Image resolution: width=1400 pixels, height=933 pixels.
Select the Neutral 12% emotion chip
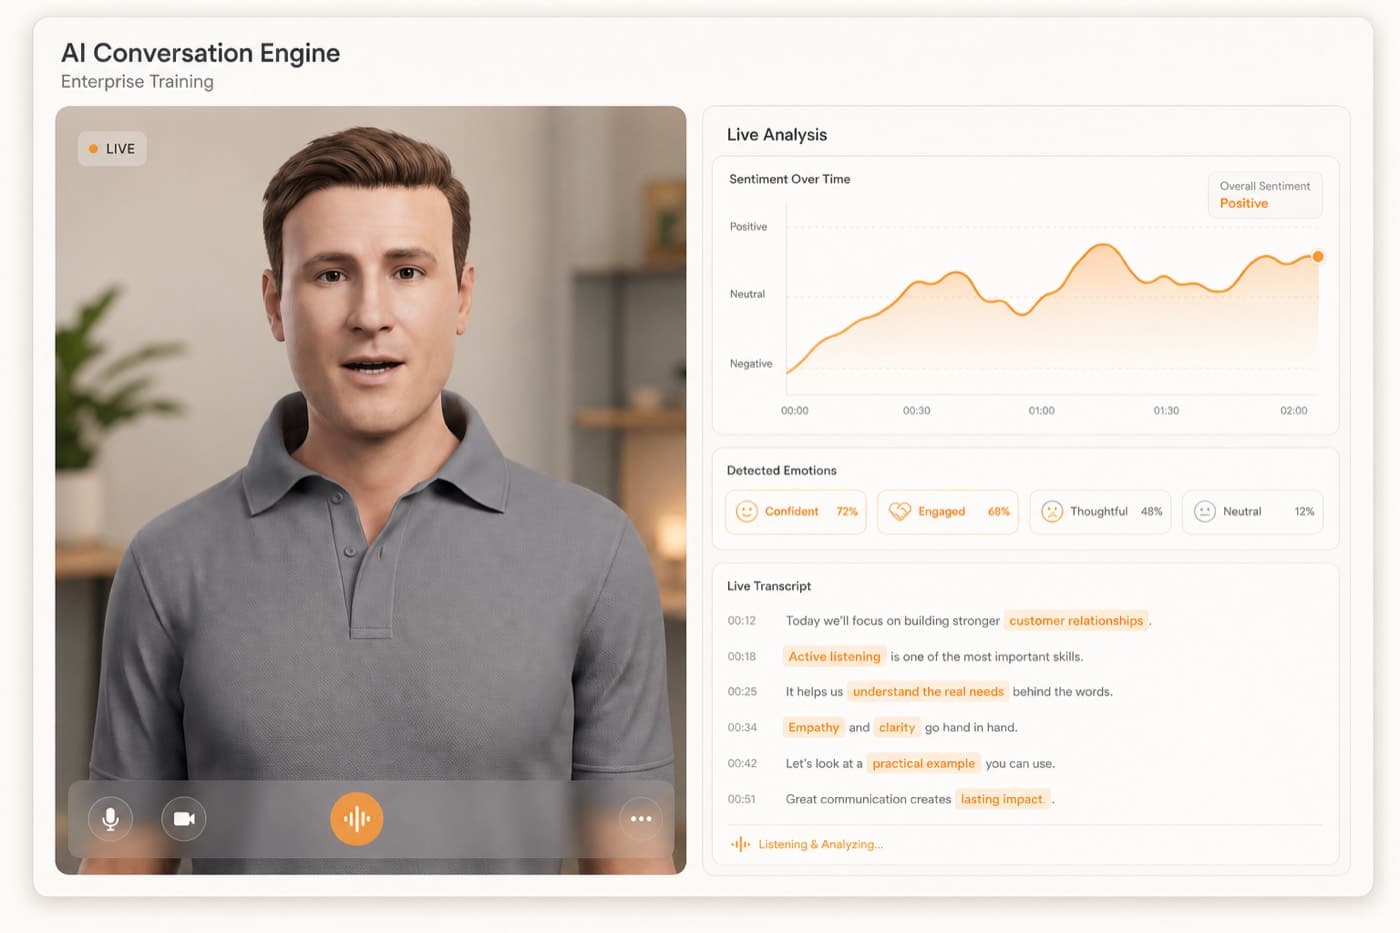click(1253, 512)
